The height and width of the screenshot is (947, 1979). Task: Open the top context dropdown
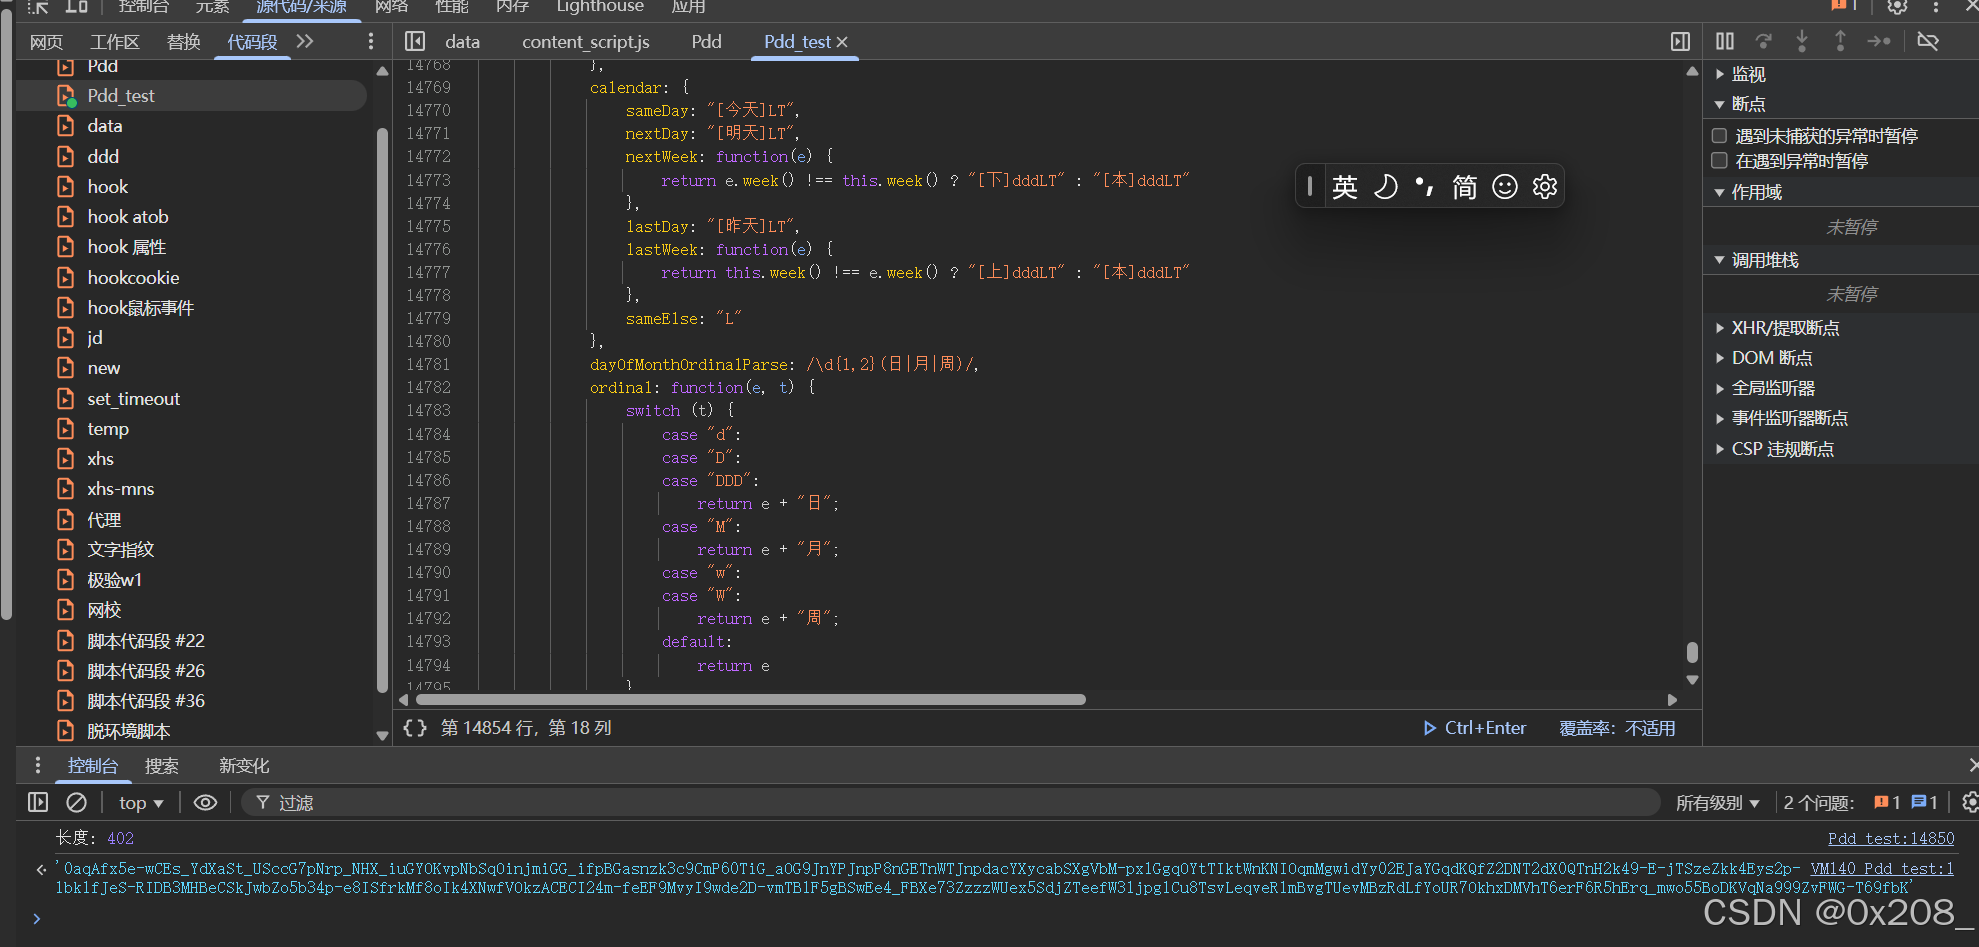(x=141, y=803)
